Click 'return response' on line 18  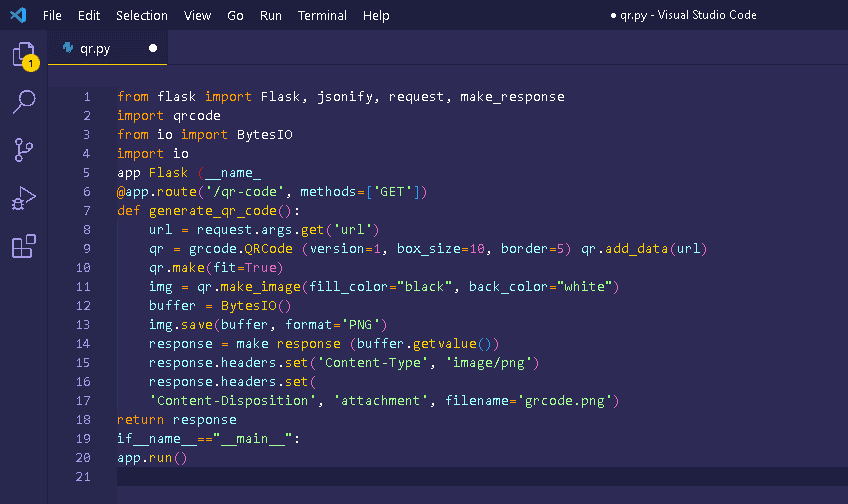coord(177,420)
